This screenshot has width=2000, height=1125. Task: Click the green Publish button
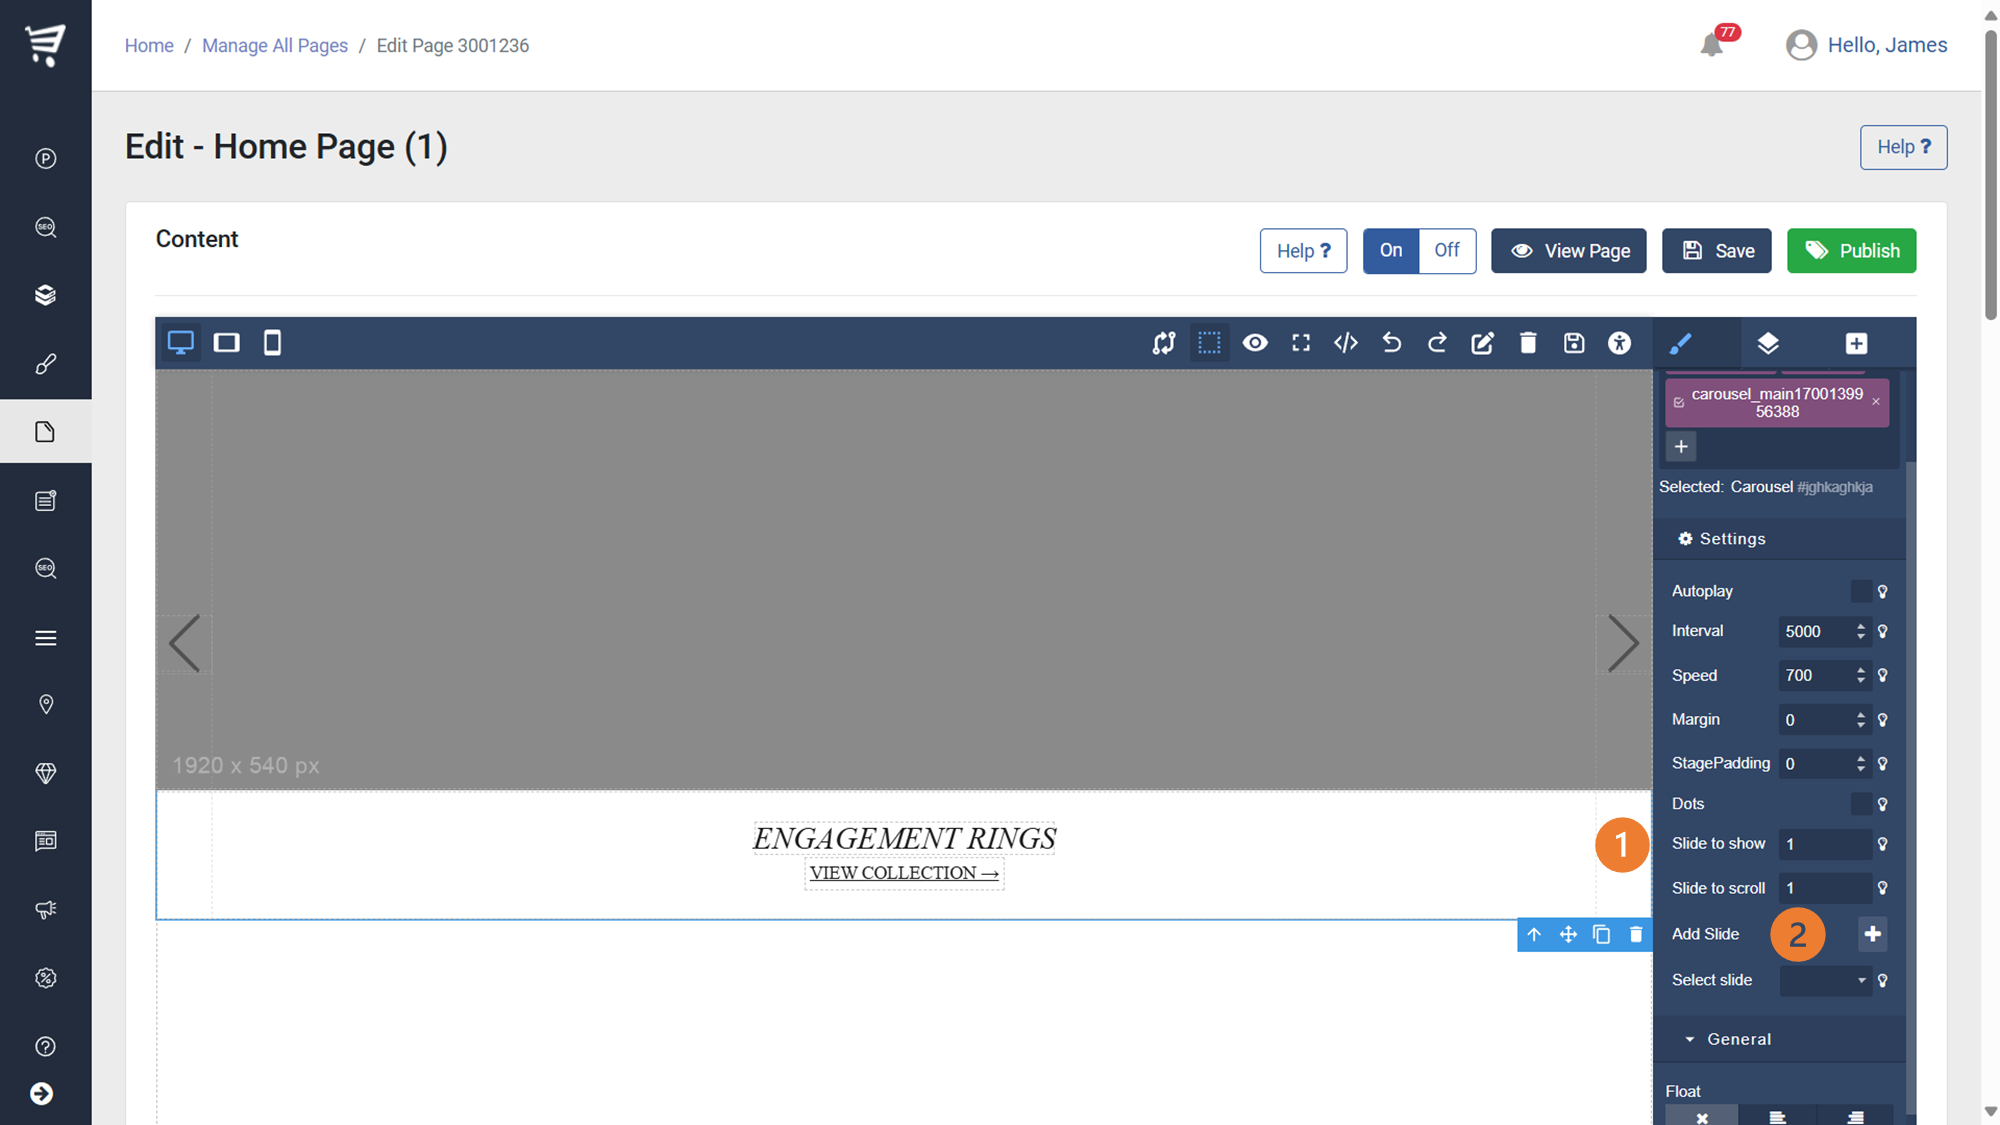(x=1851, y=250)
